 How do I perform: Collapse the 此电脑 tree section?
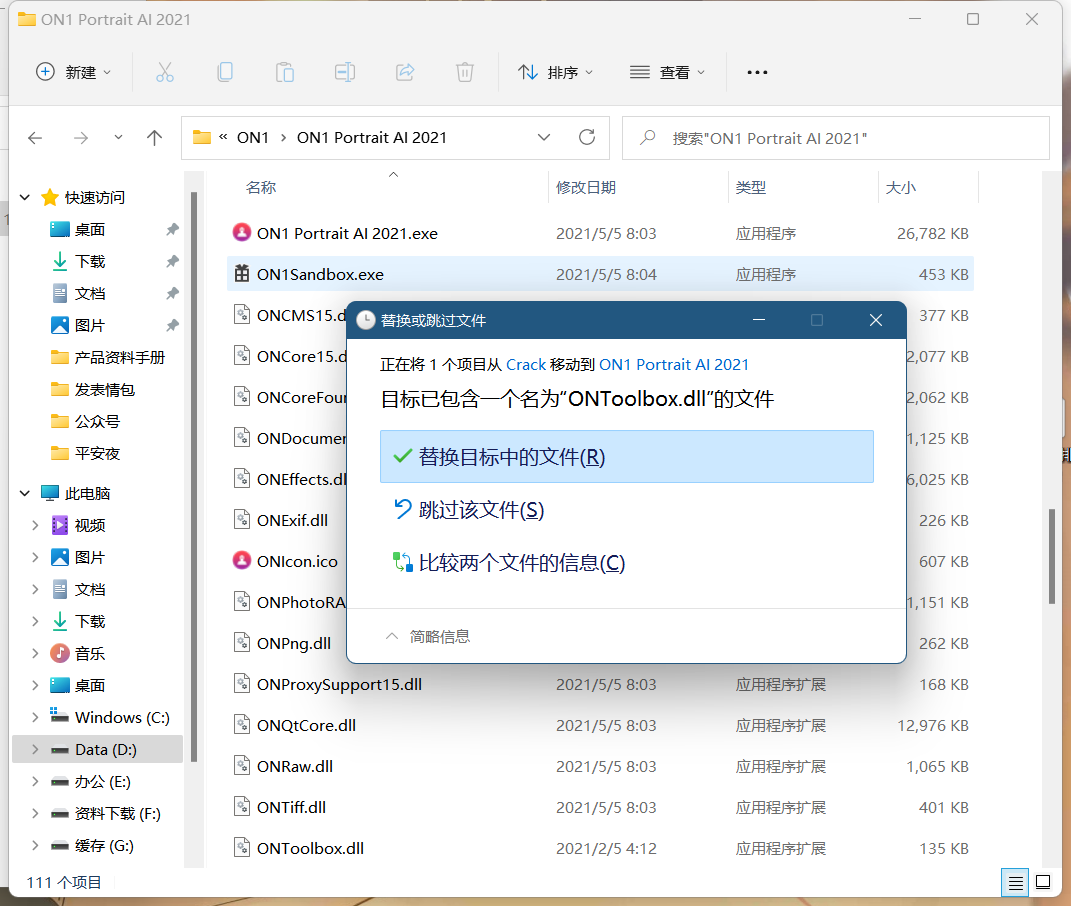tap(25, 493)
